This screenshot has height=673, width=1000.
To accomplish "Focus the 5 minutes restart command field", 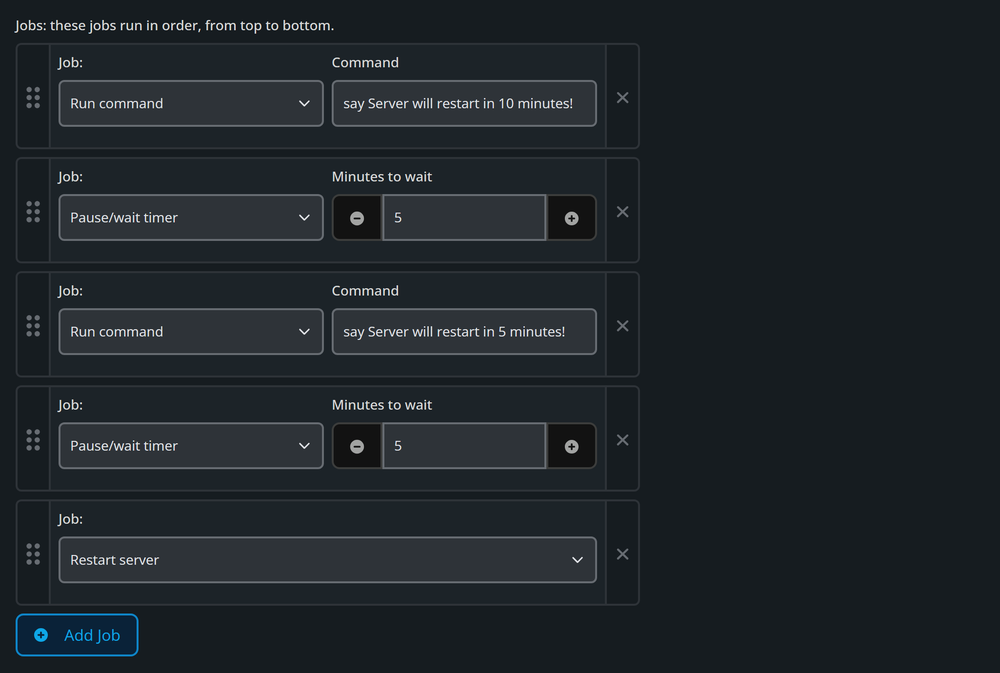I will point(464,332).
